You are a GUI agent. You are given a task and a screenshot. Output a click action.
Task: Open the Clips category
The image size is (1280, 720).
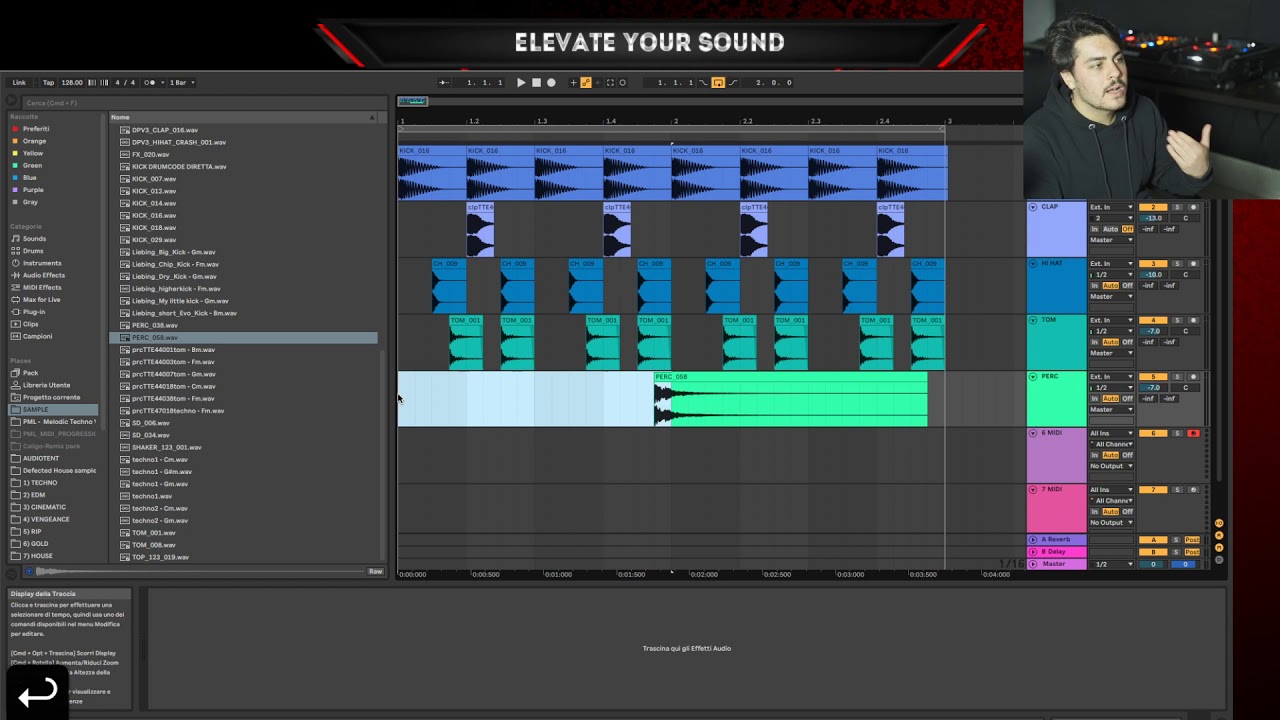(x=30, y=324)
